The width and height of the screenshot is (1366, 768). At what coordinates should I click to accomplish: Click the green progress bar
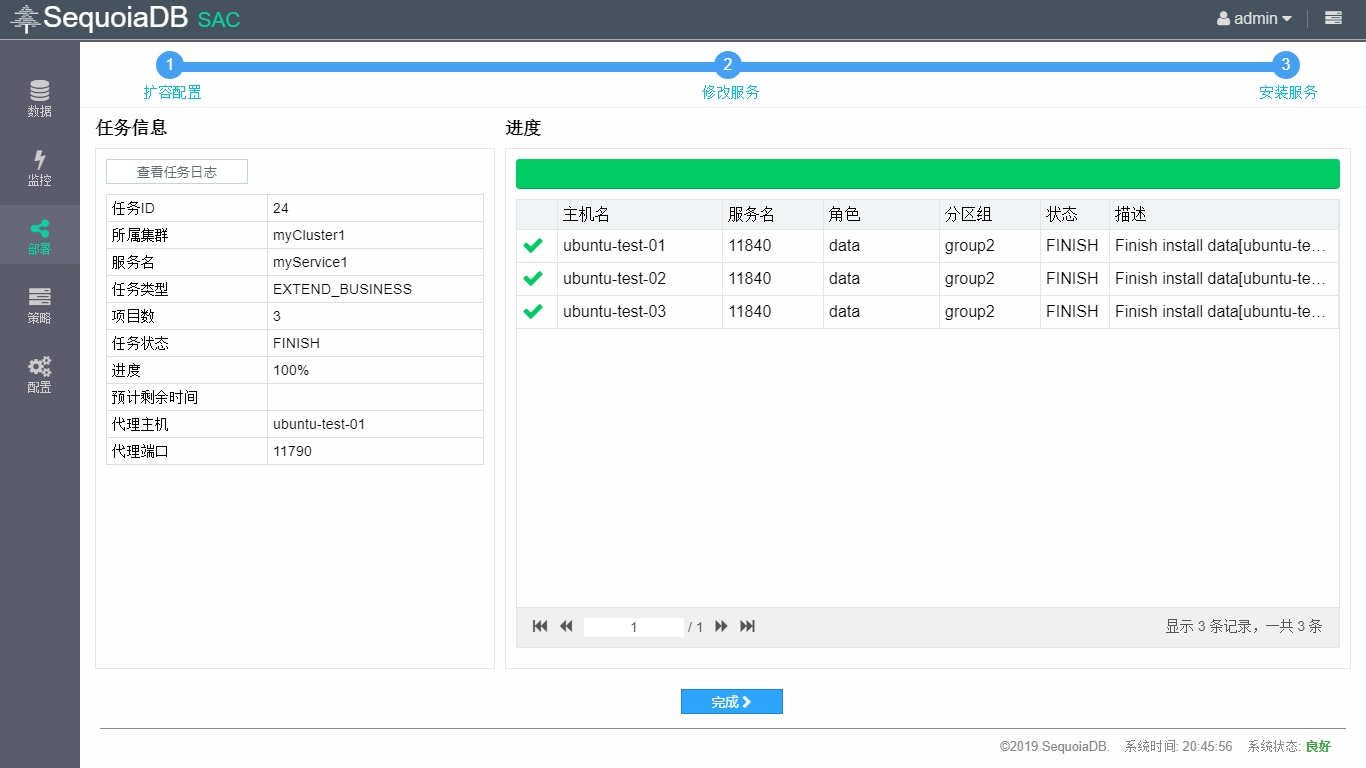click(927, 174)
